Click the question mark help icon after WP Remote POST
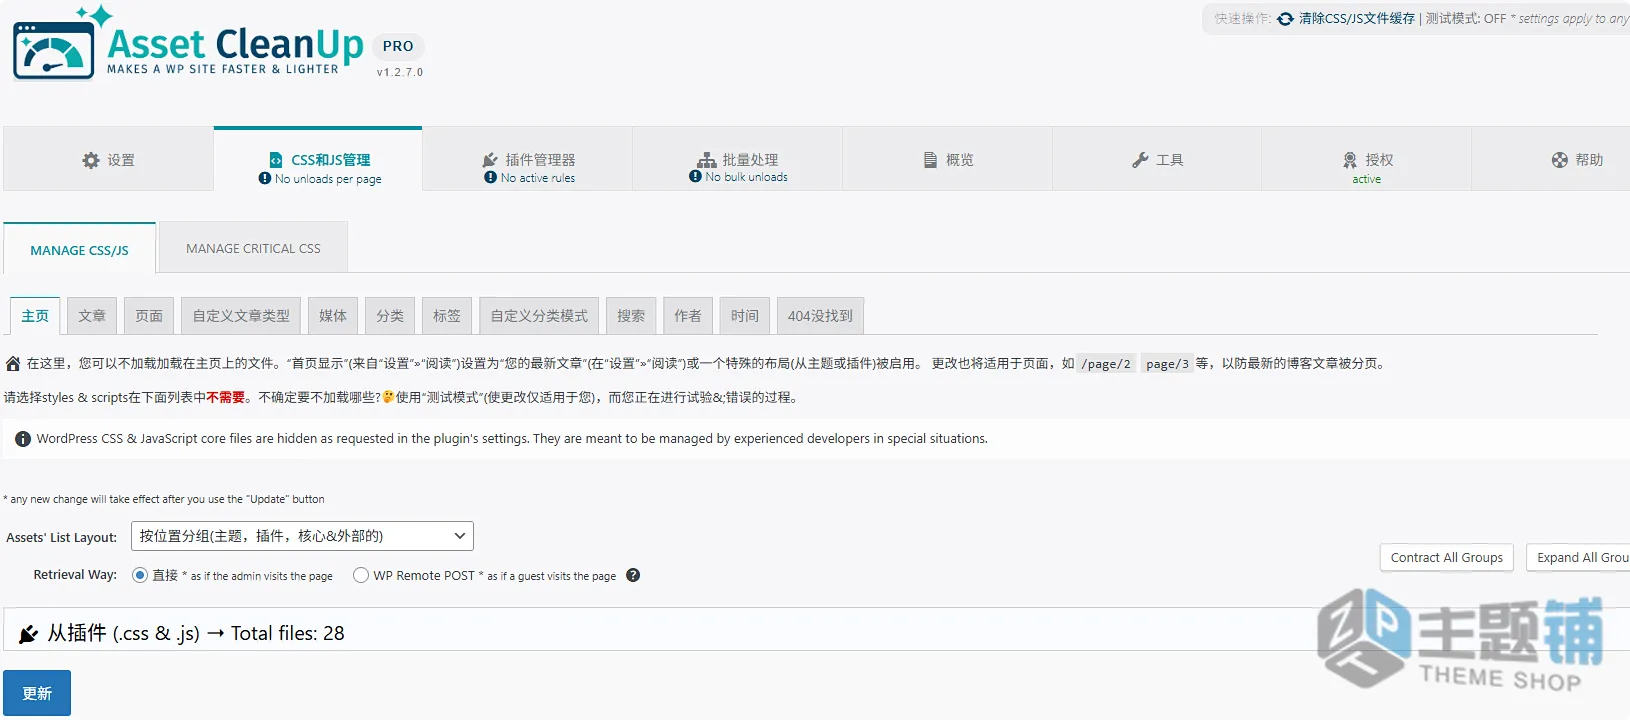This screenshot has width=1630, height=720. tap(633, 575)
